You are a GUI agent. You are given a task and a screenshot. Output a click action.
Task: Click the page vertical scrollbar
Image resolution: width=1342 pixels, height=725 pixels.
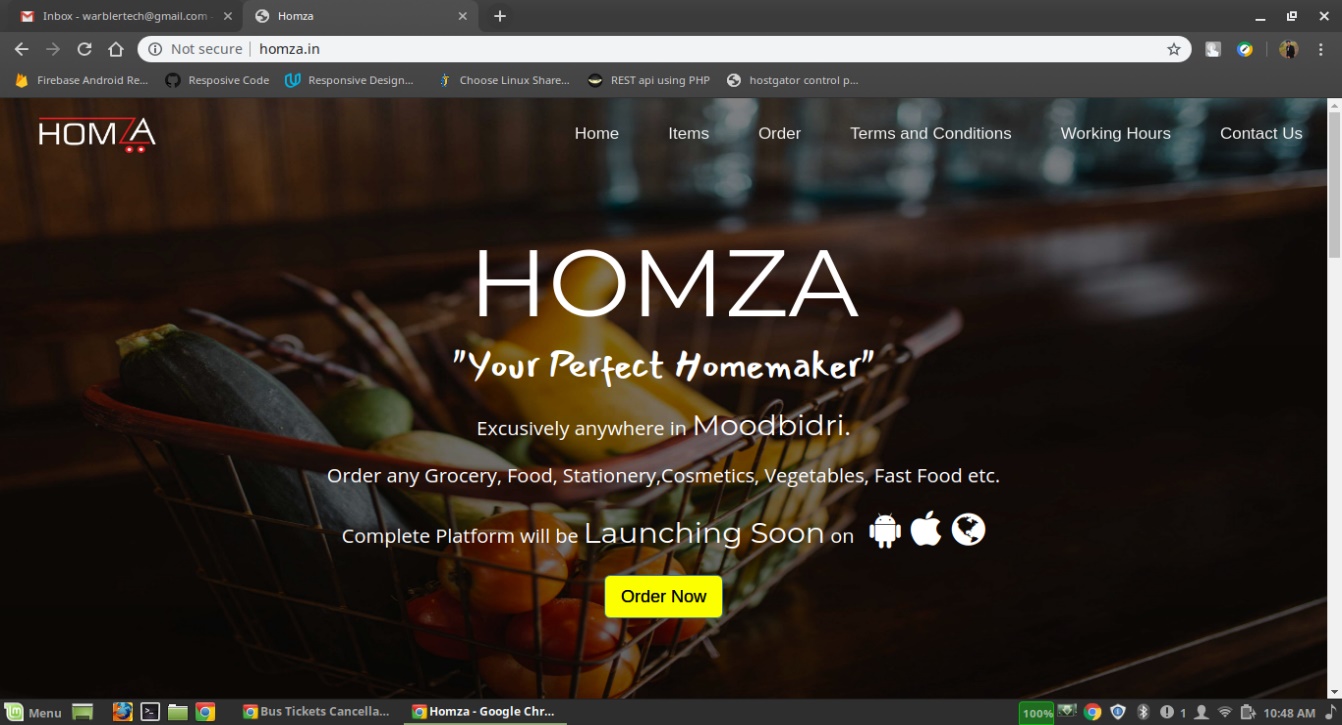tap(1334, 398)
